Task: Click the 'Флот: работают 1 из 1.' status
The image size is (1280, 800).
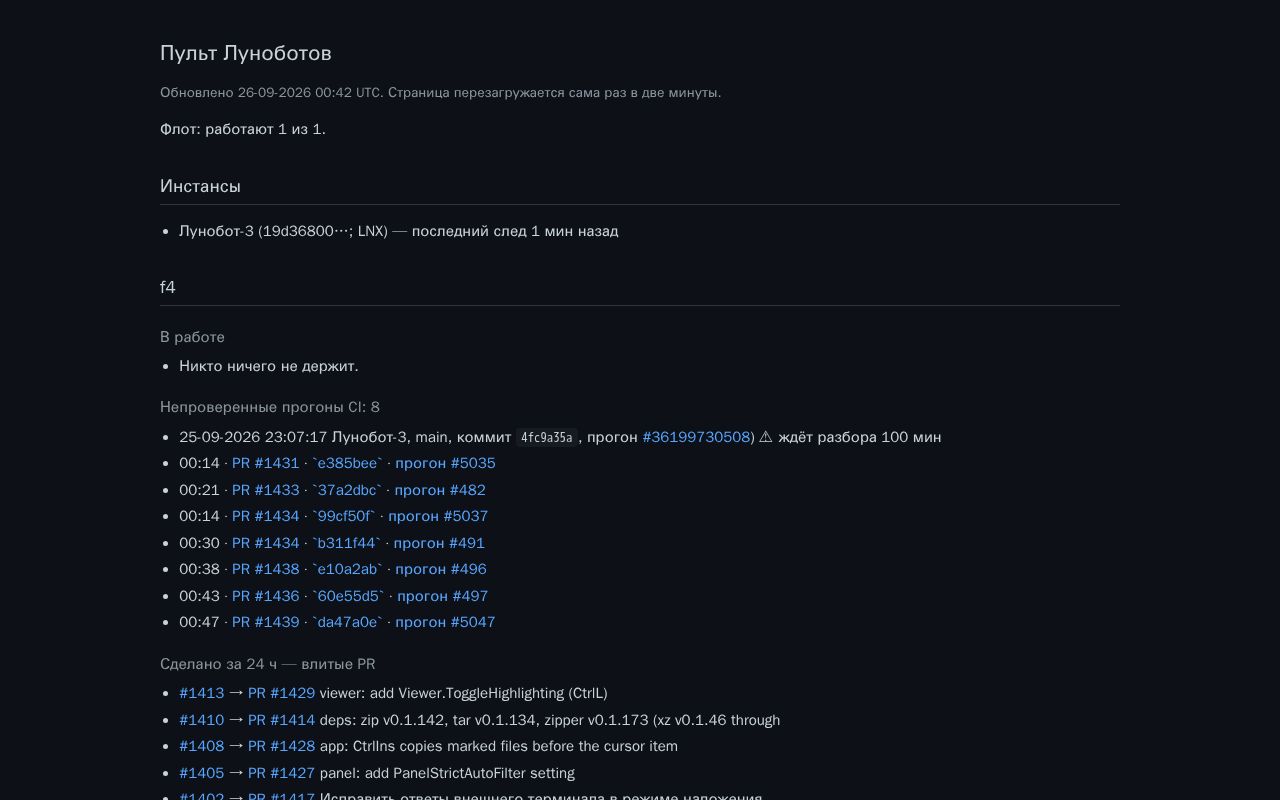Action: tap(243, 129)
